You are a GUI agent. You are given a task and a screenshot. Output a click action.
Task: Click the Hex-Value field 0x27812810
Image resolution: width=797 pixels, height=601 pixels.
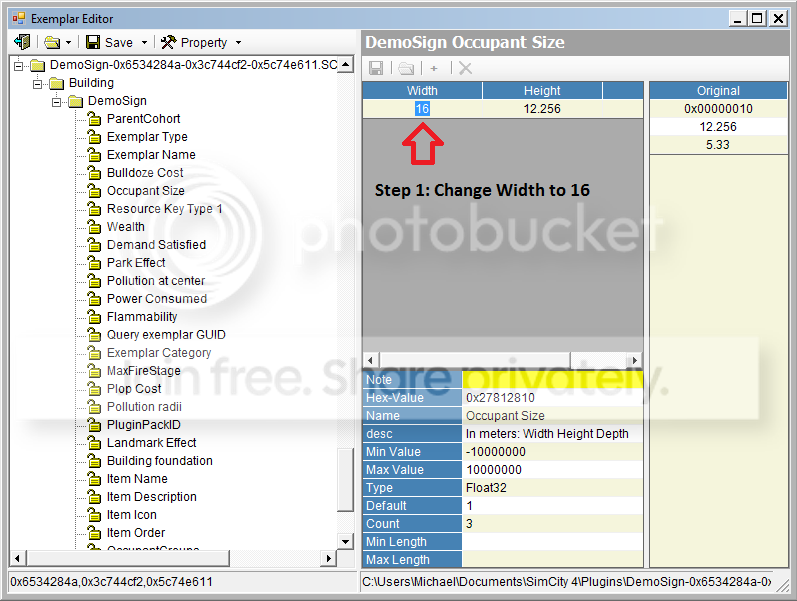click(553, 398)
